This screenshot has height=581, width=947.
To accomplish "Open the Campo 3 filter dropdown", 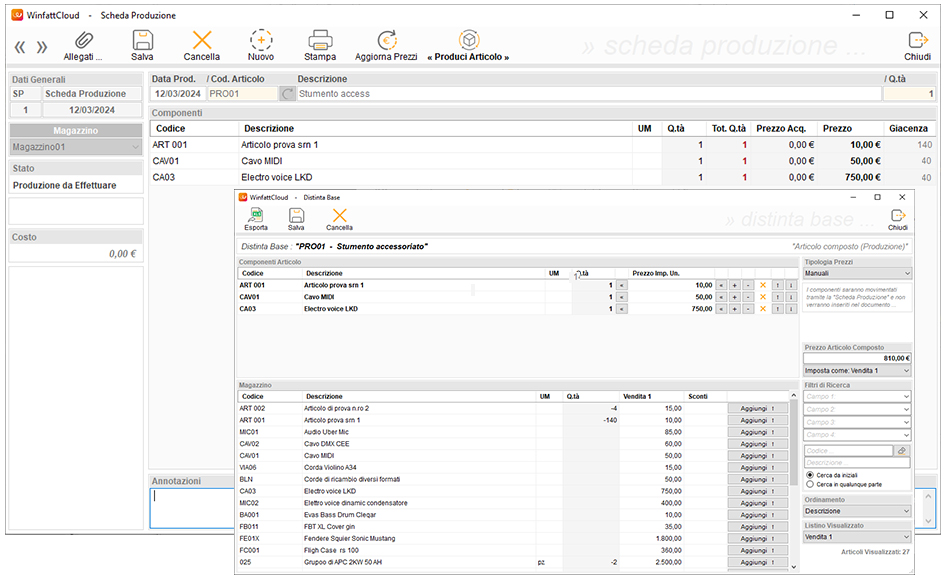I will (856, 422).
